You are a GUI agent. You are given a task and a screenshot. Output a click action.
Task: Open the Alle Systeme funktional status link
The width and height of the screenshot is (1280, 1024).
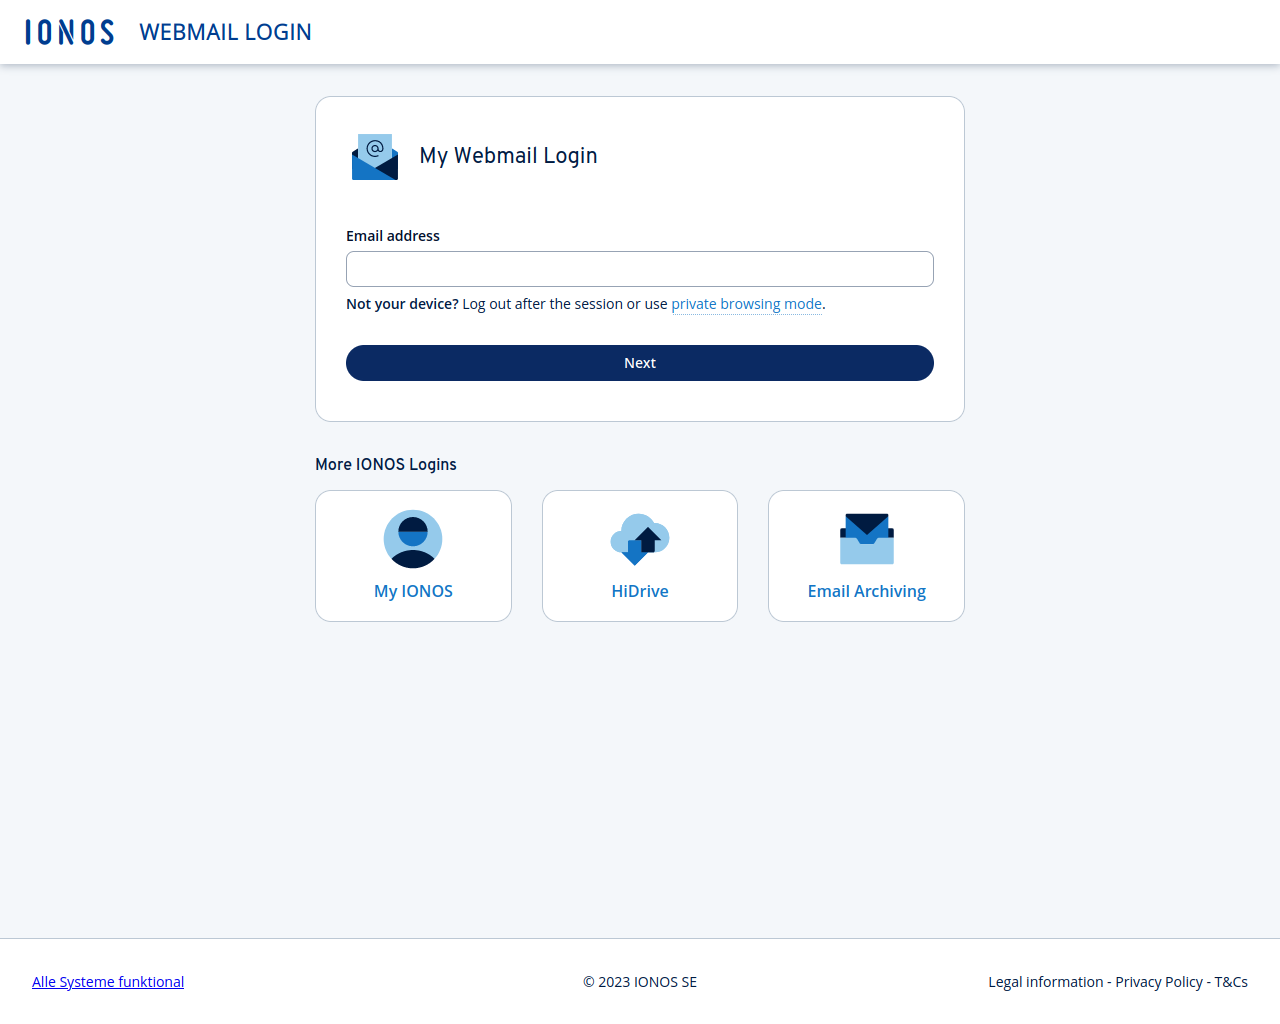pyautogui.click(x=108, y=982)
